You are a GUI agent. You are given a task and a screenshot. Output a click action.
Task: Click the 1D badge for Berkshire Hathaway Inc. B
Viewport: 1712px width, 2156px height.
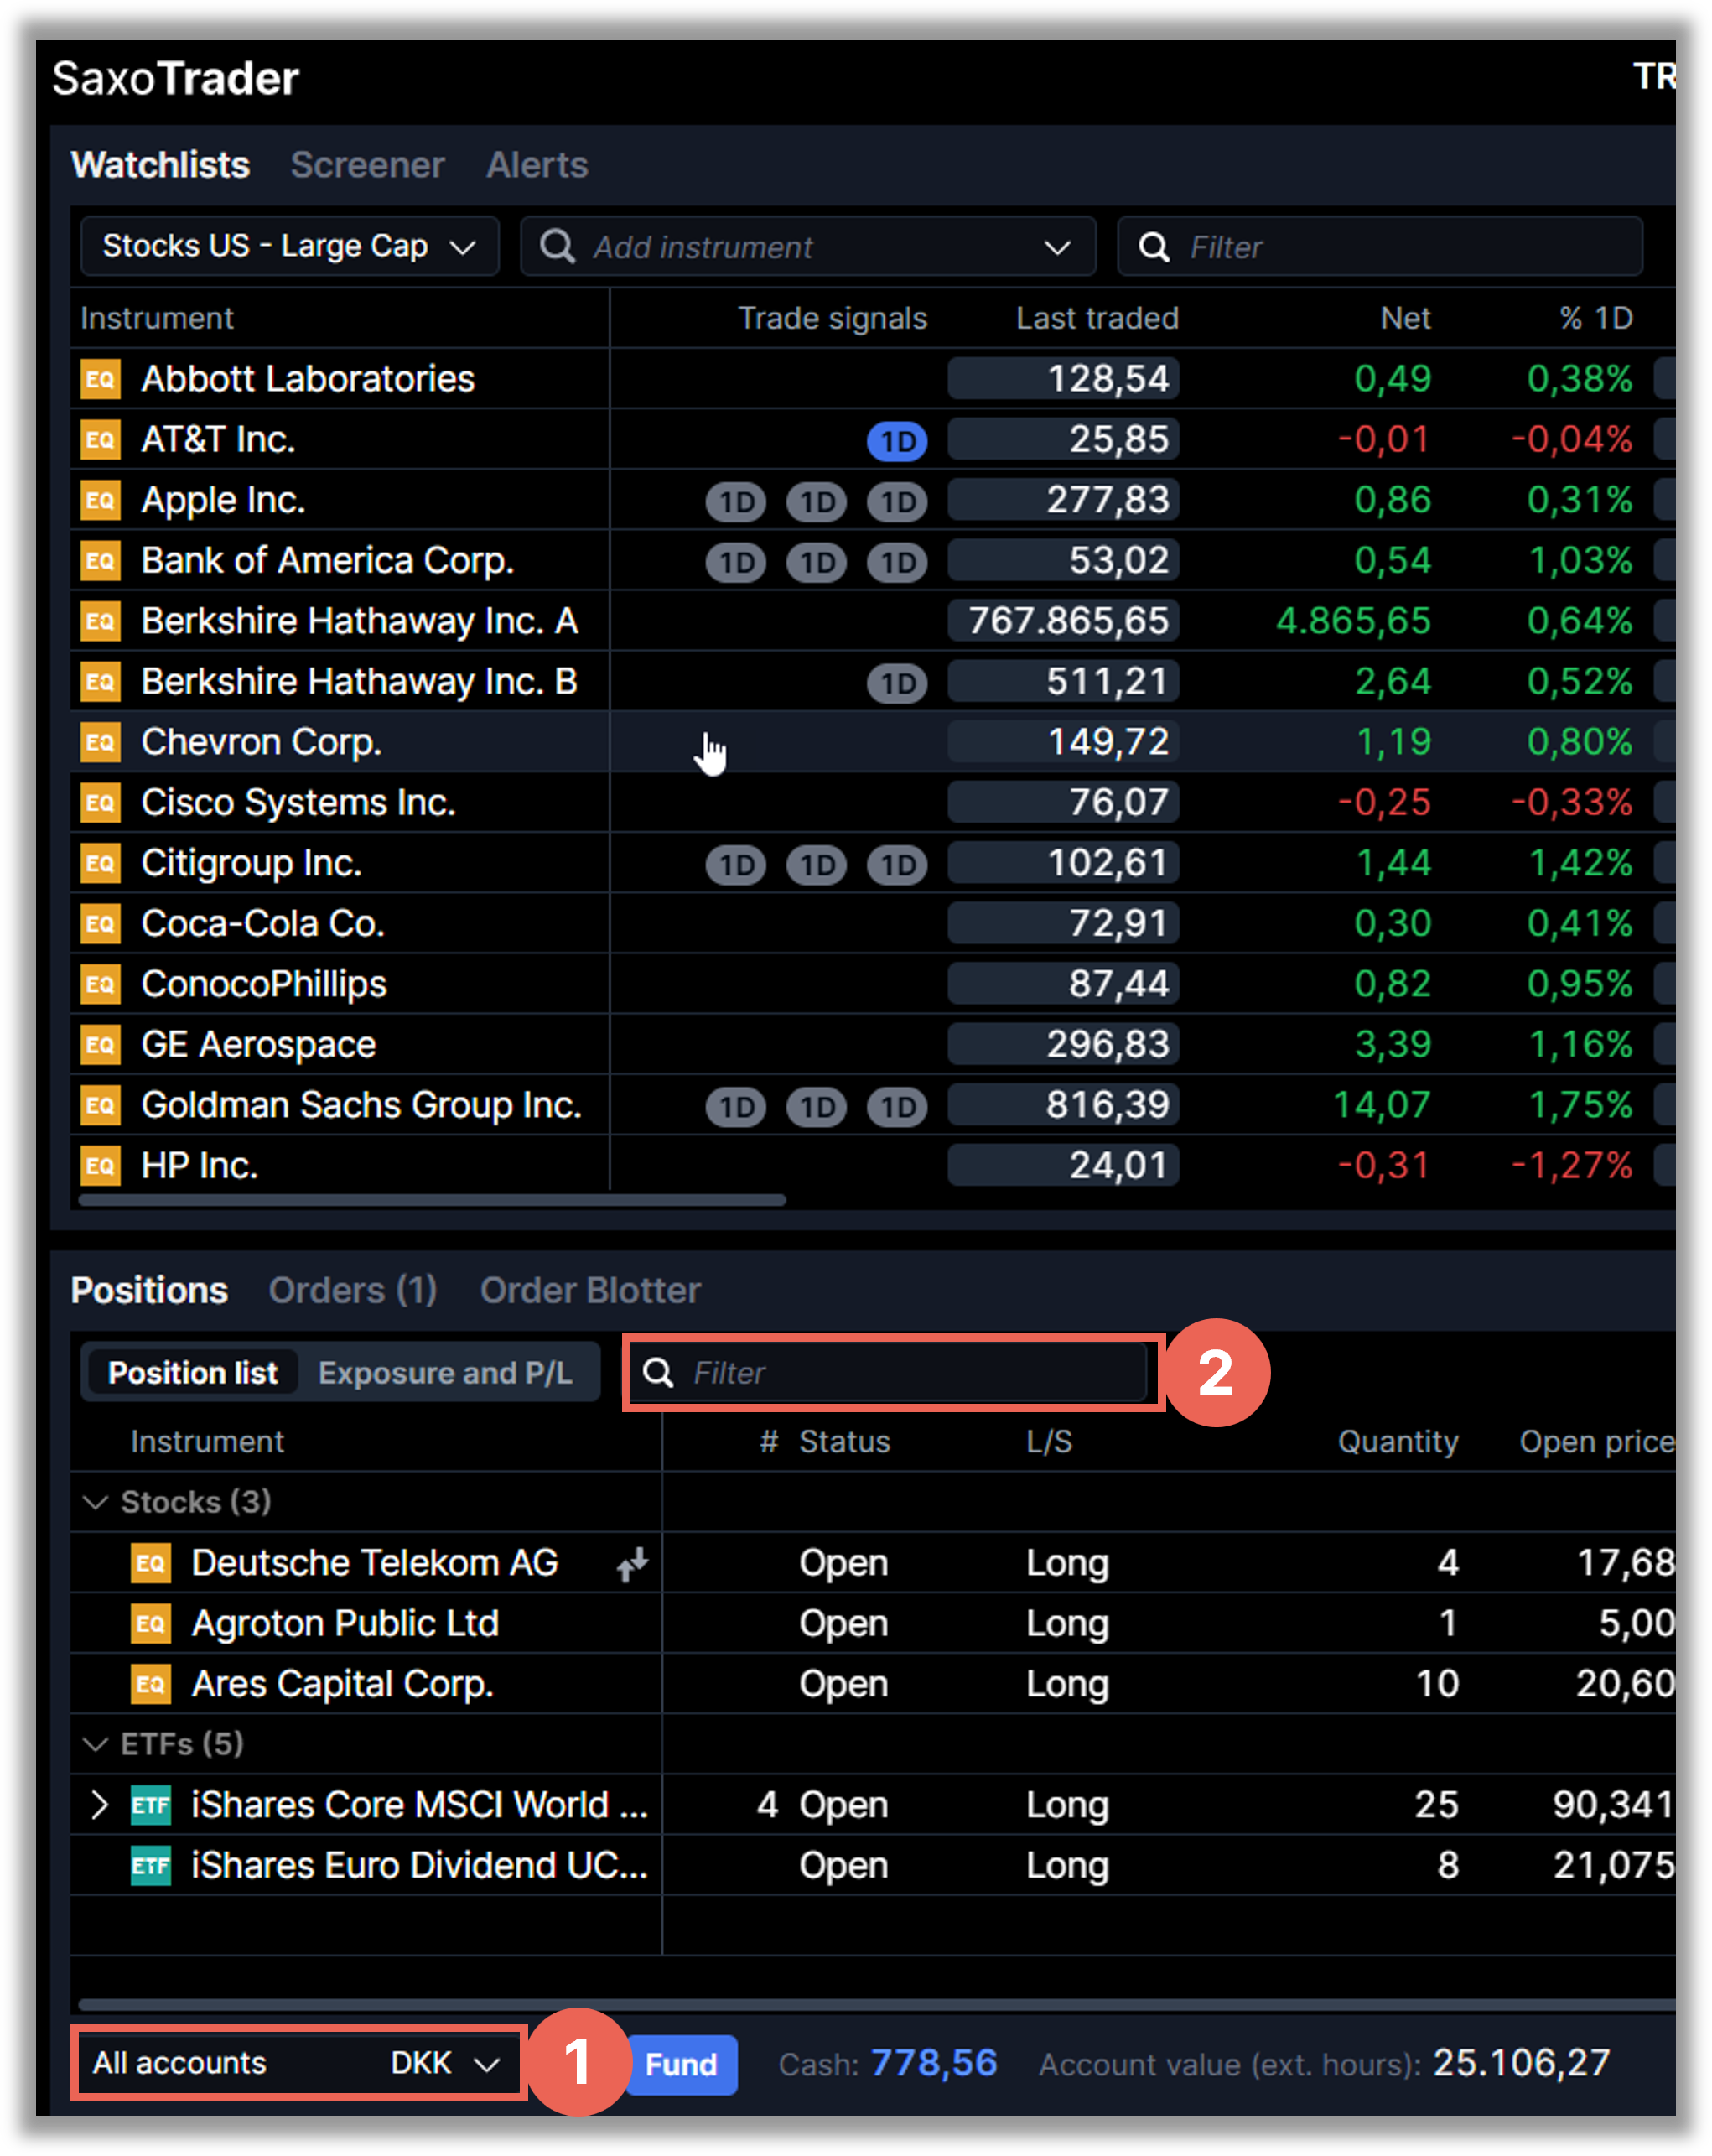[896, 683]
